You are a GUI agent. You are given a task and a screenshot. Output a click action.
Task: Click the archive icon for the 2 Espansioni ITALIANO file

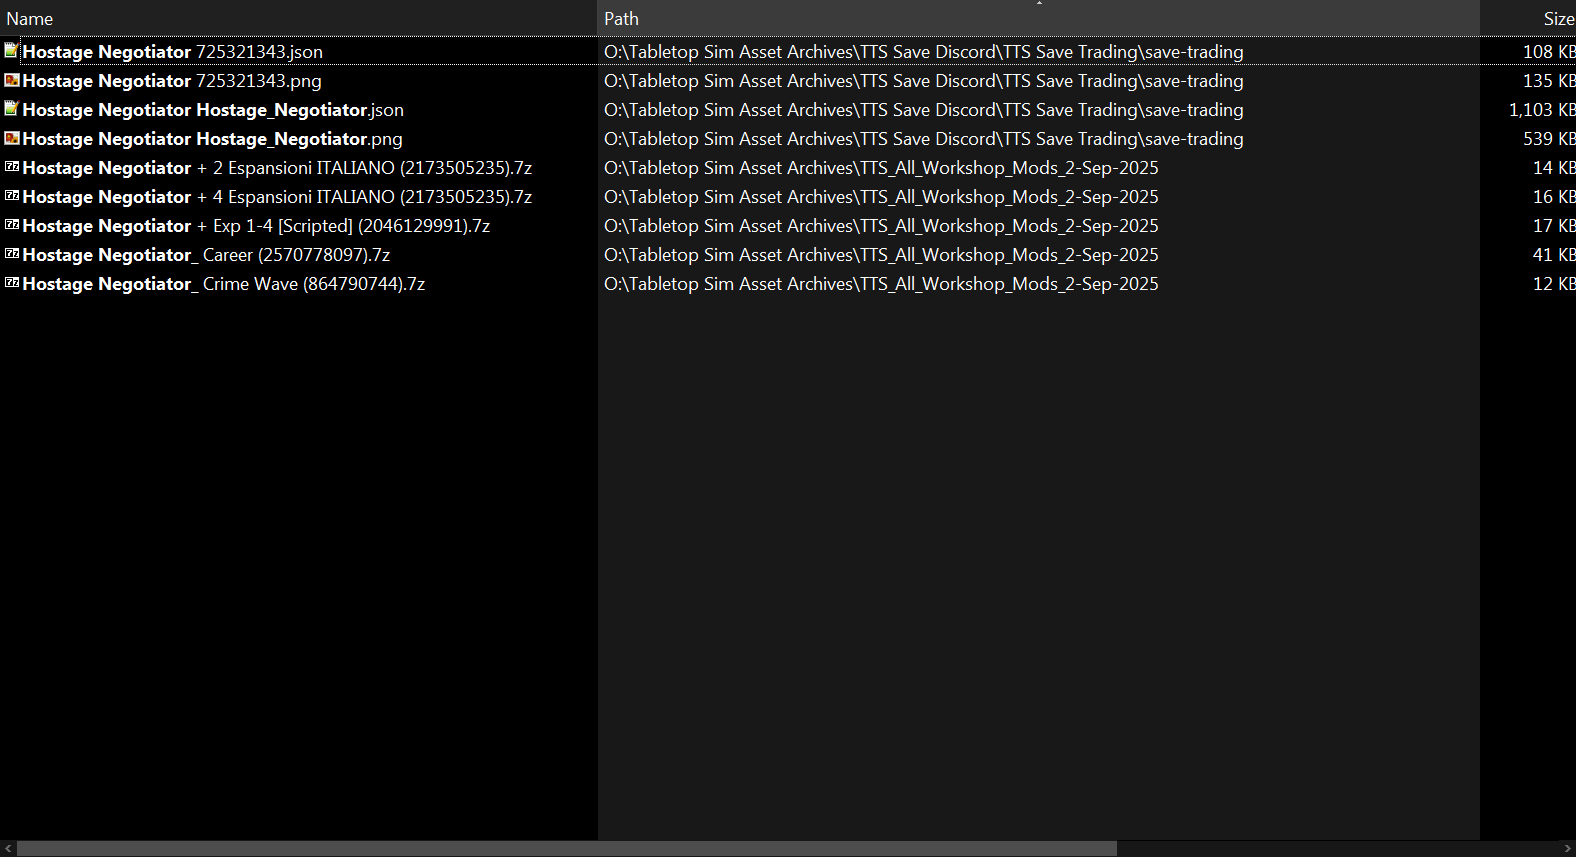tap(11, 166)
